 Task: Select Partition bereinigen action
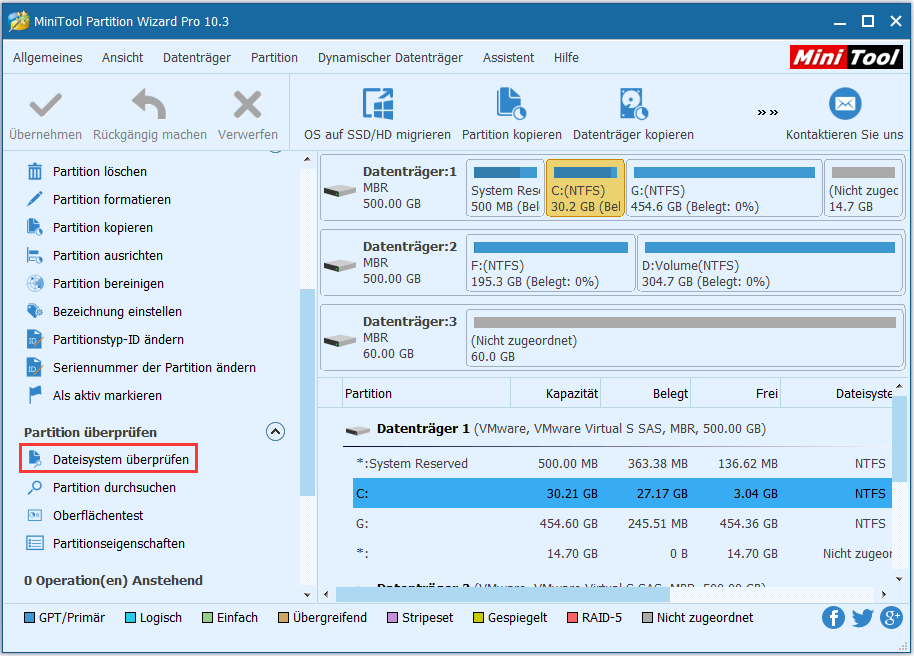point(108,283)
